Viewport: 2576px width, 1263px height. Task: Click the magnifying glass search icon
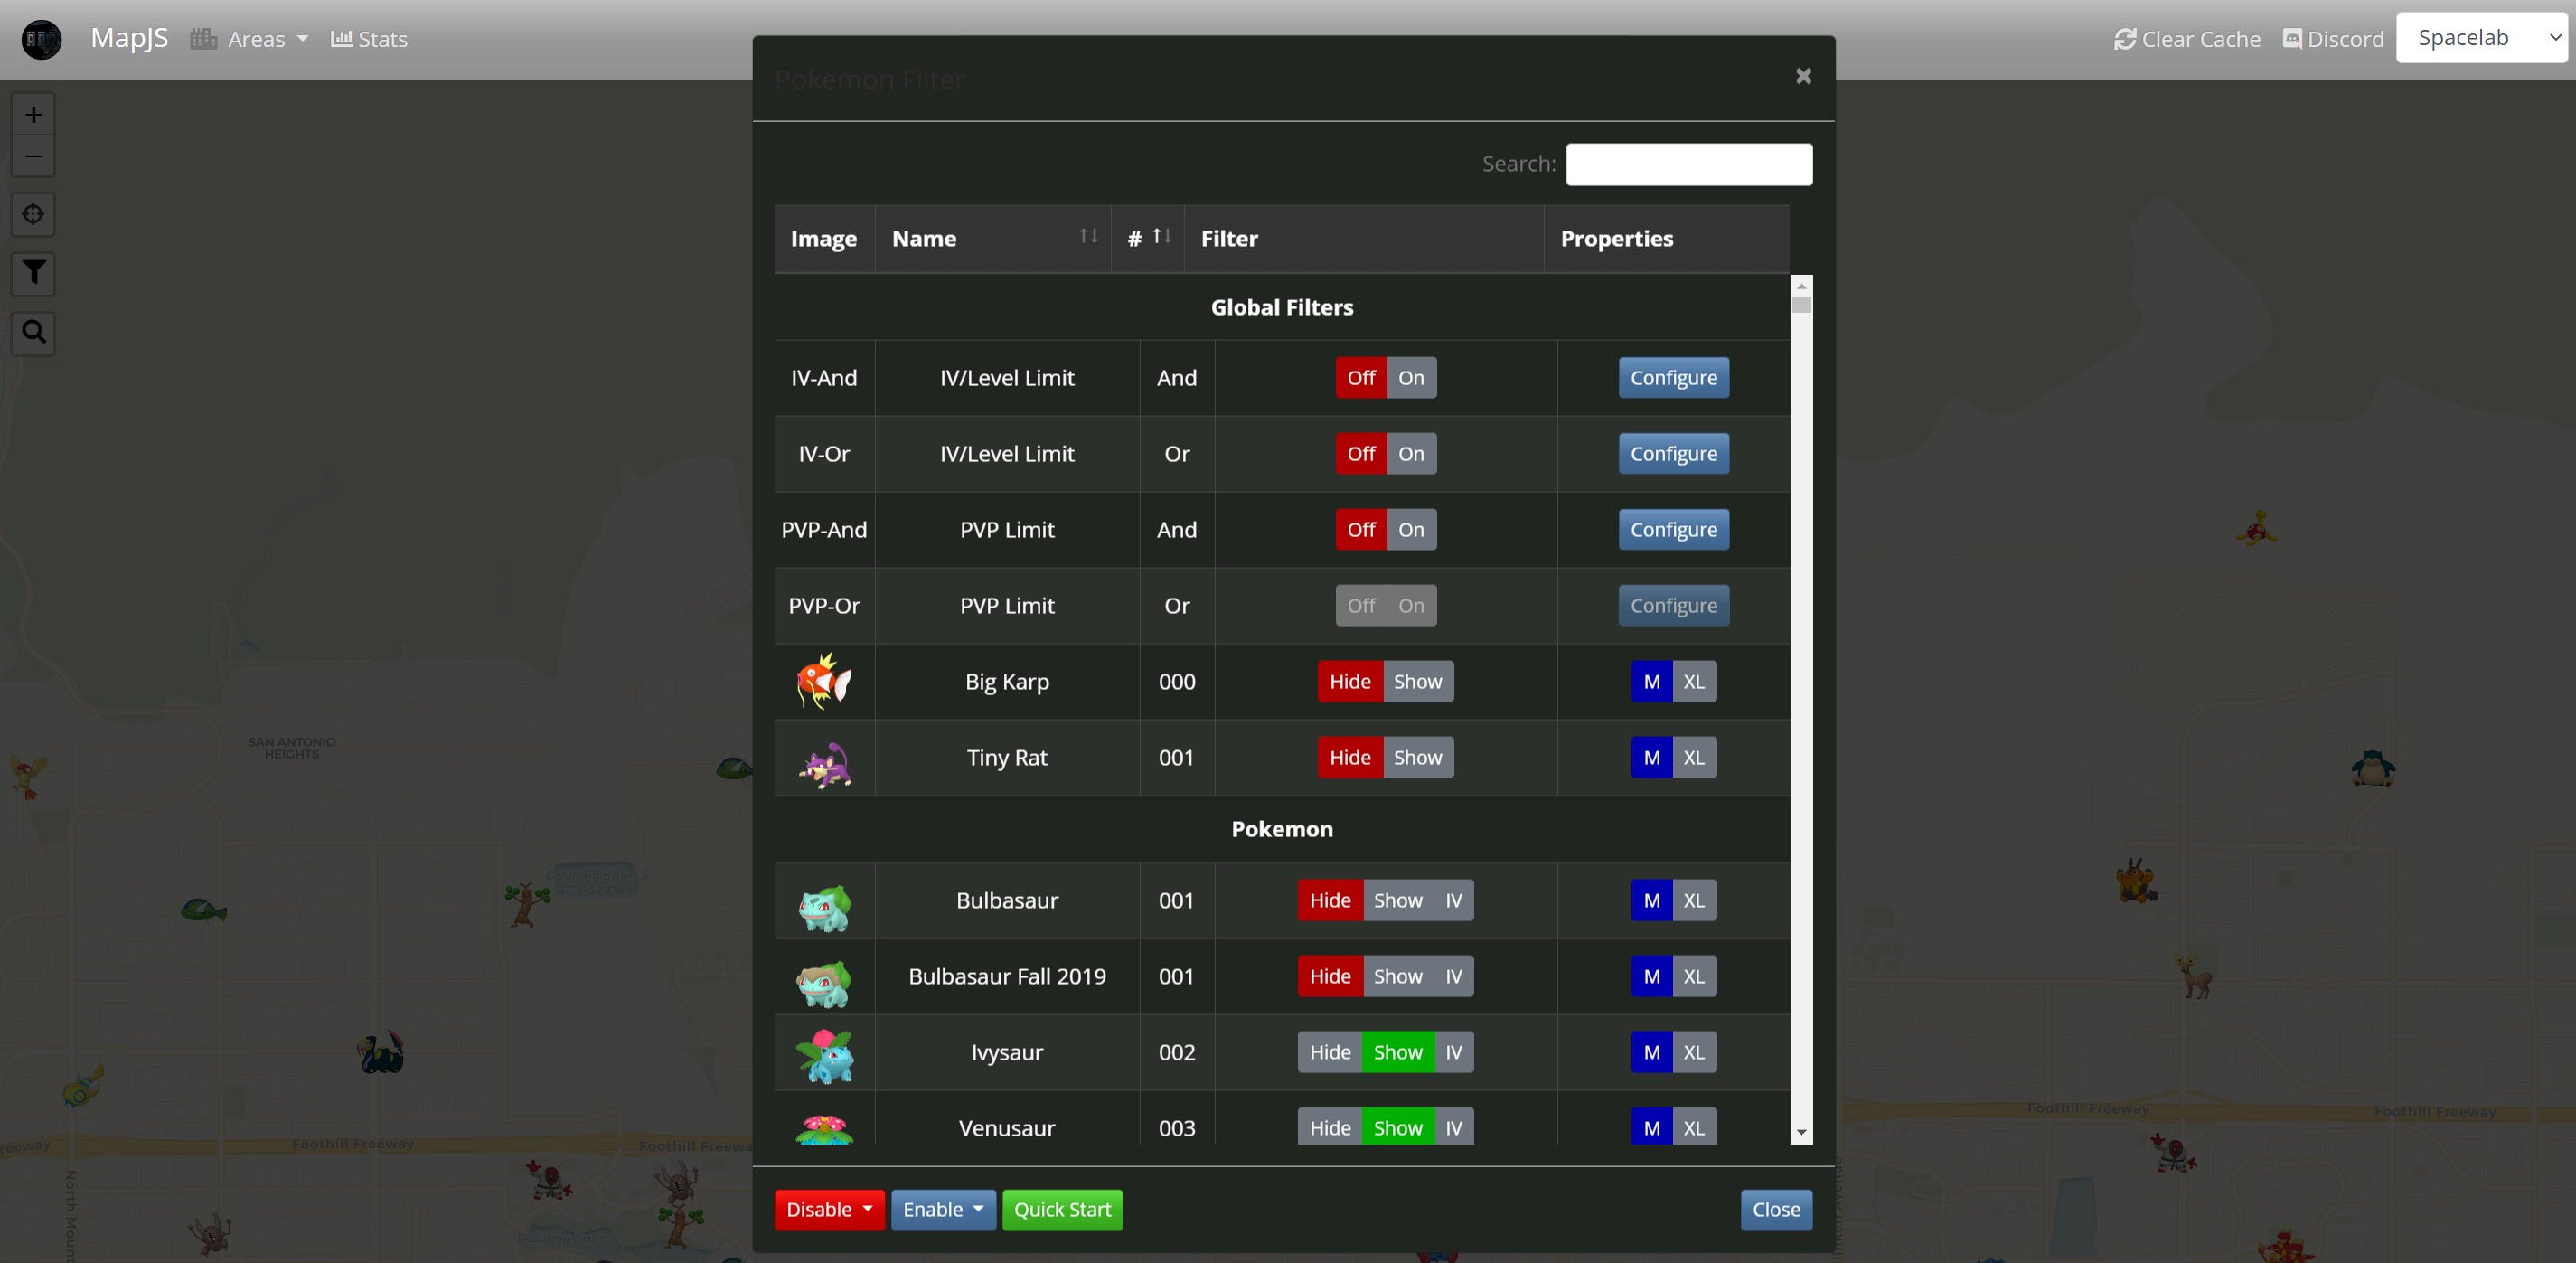tap(33, 332)
